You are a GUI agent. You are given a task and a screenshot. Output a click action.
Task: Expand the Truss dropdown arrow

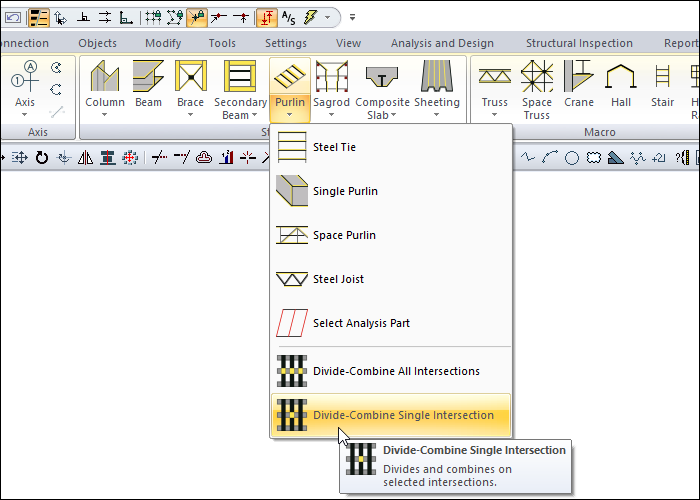coord(495,115)
